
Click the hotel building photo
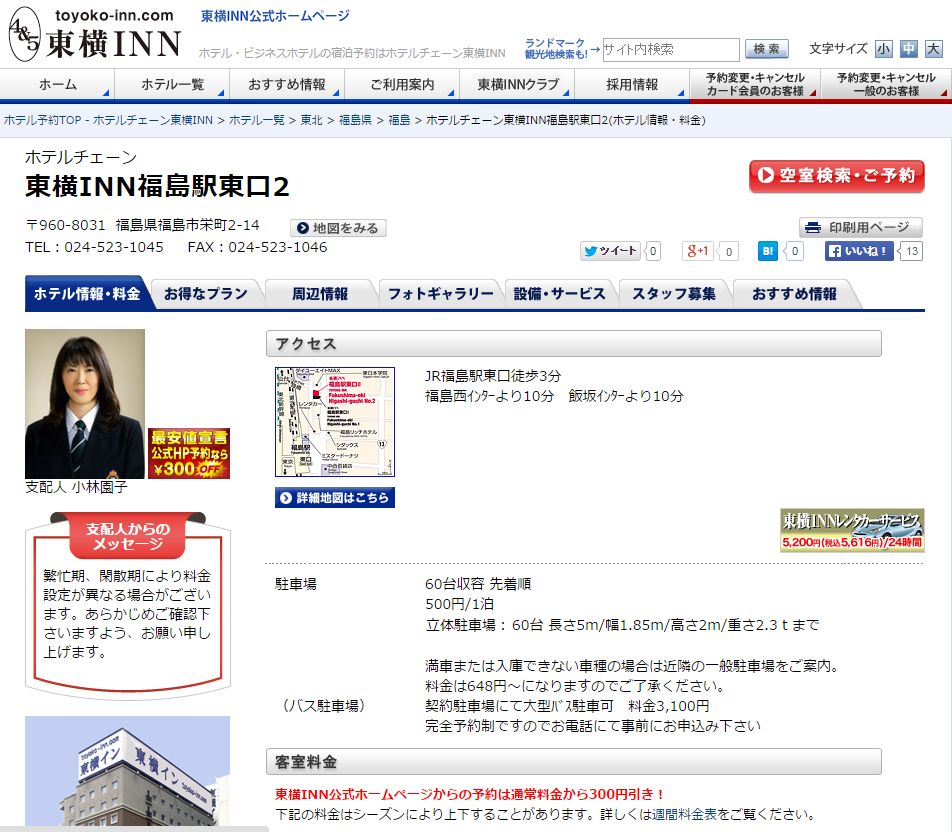tap(128, 770)
